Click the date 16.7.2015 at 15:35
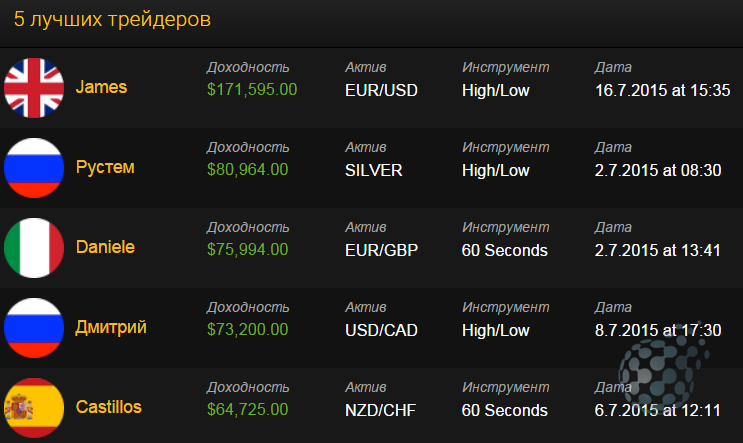The height and width of the screenshot is (443, 743). pyautogui.click(x=662, y=90)
